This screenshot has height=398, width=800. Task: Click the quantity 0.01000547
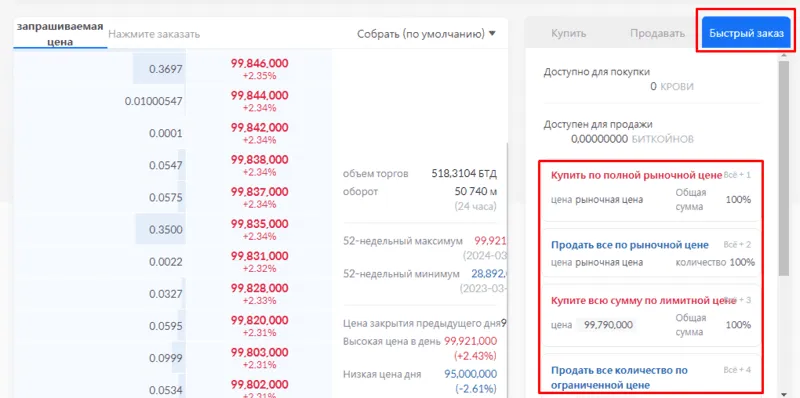154,101
